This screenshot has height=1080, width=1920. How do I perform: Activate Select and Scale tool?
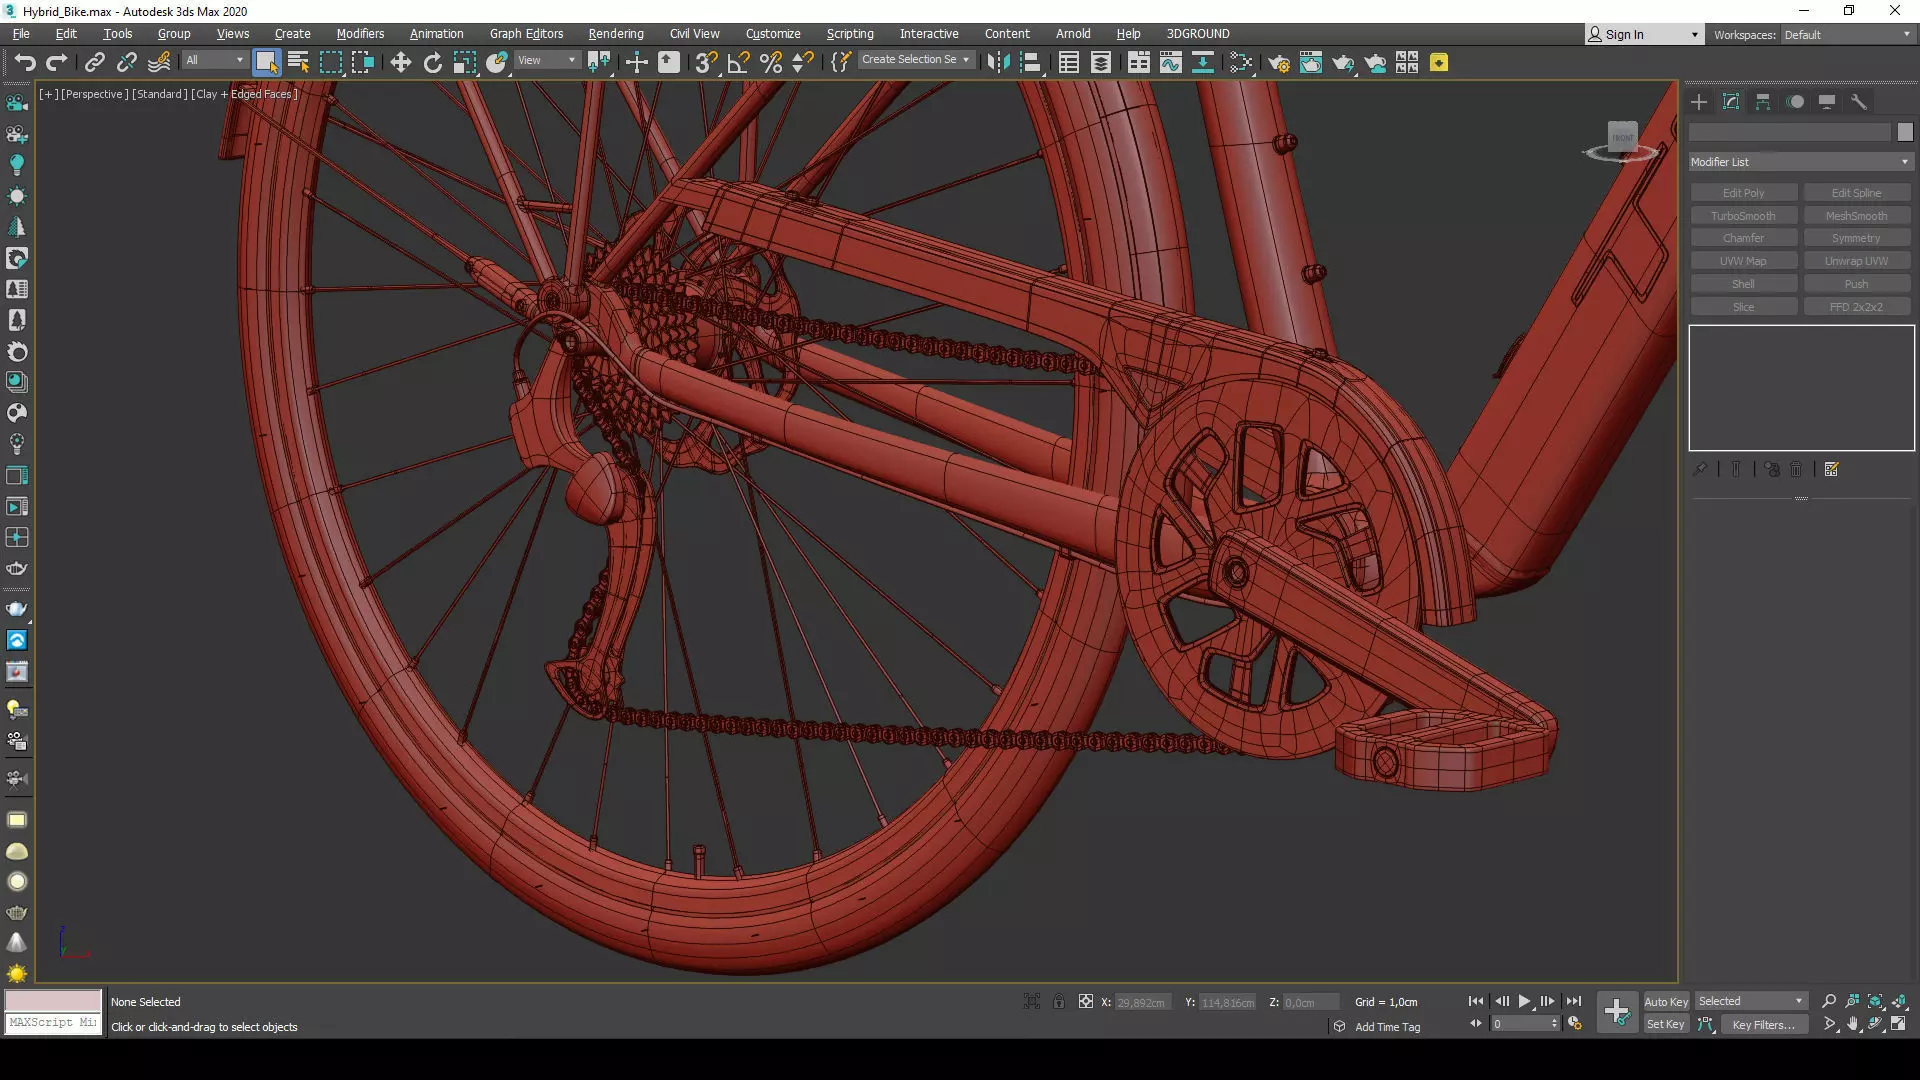pos(464,63)
